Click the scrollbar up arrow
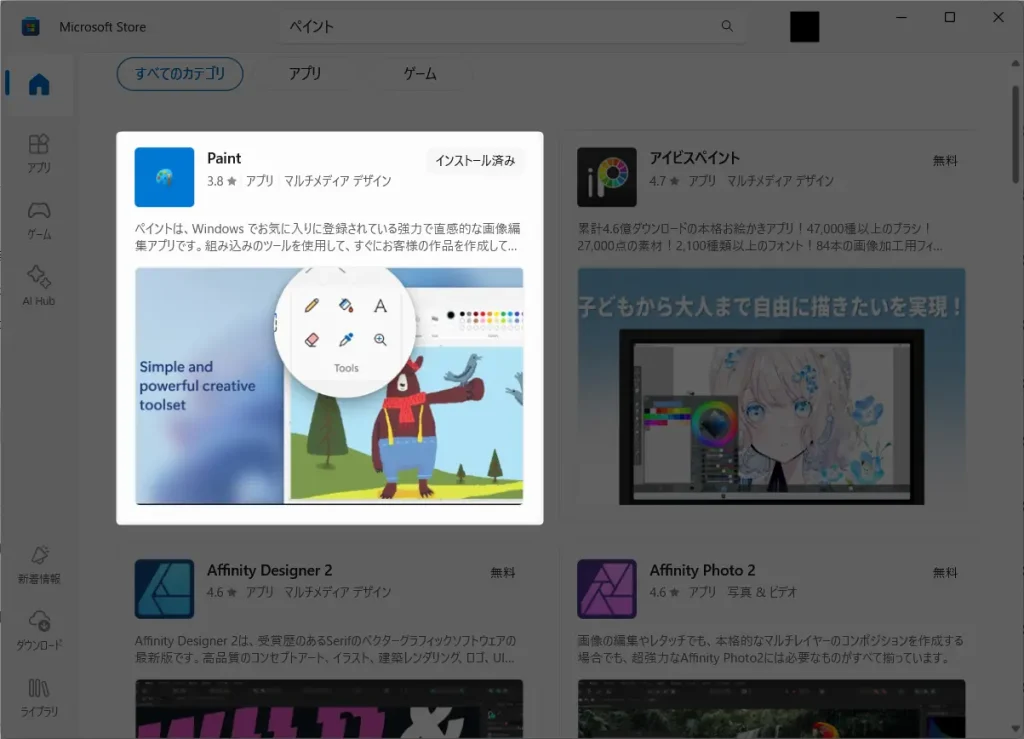This screenshot has width=1024, height=739. coord(1016,63)
